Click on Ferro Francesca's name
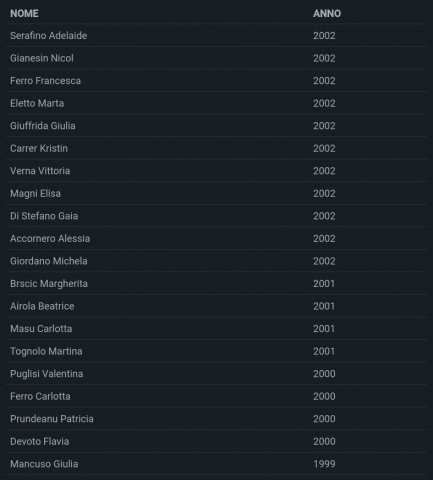The height and width of the screenshot is (480, 433). tap(45, 81)
